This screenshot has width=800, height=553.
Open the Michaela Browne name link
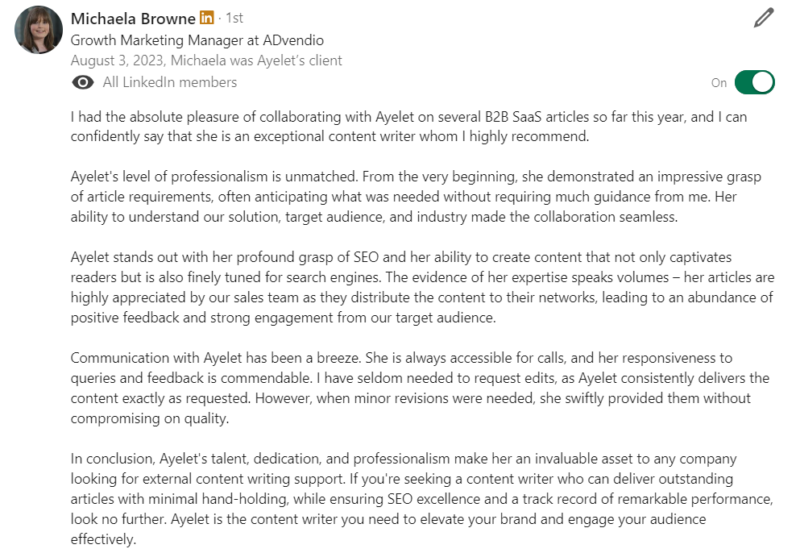[x=133, y=18]
